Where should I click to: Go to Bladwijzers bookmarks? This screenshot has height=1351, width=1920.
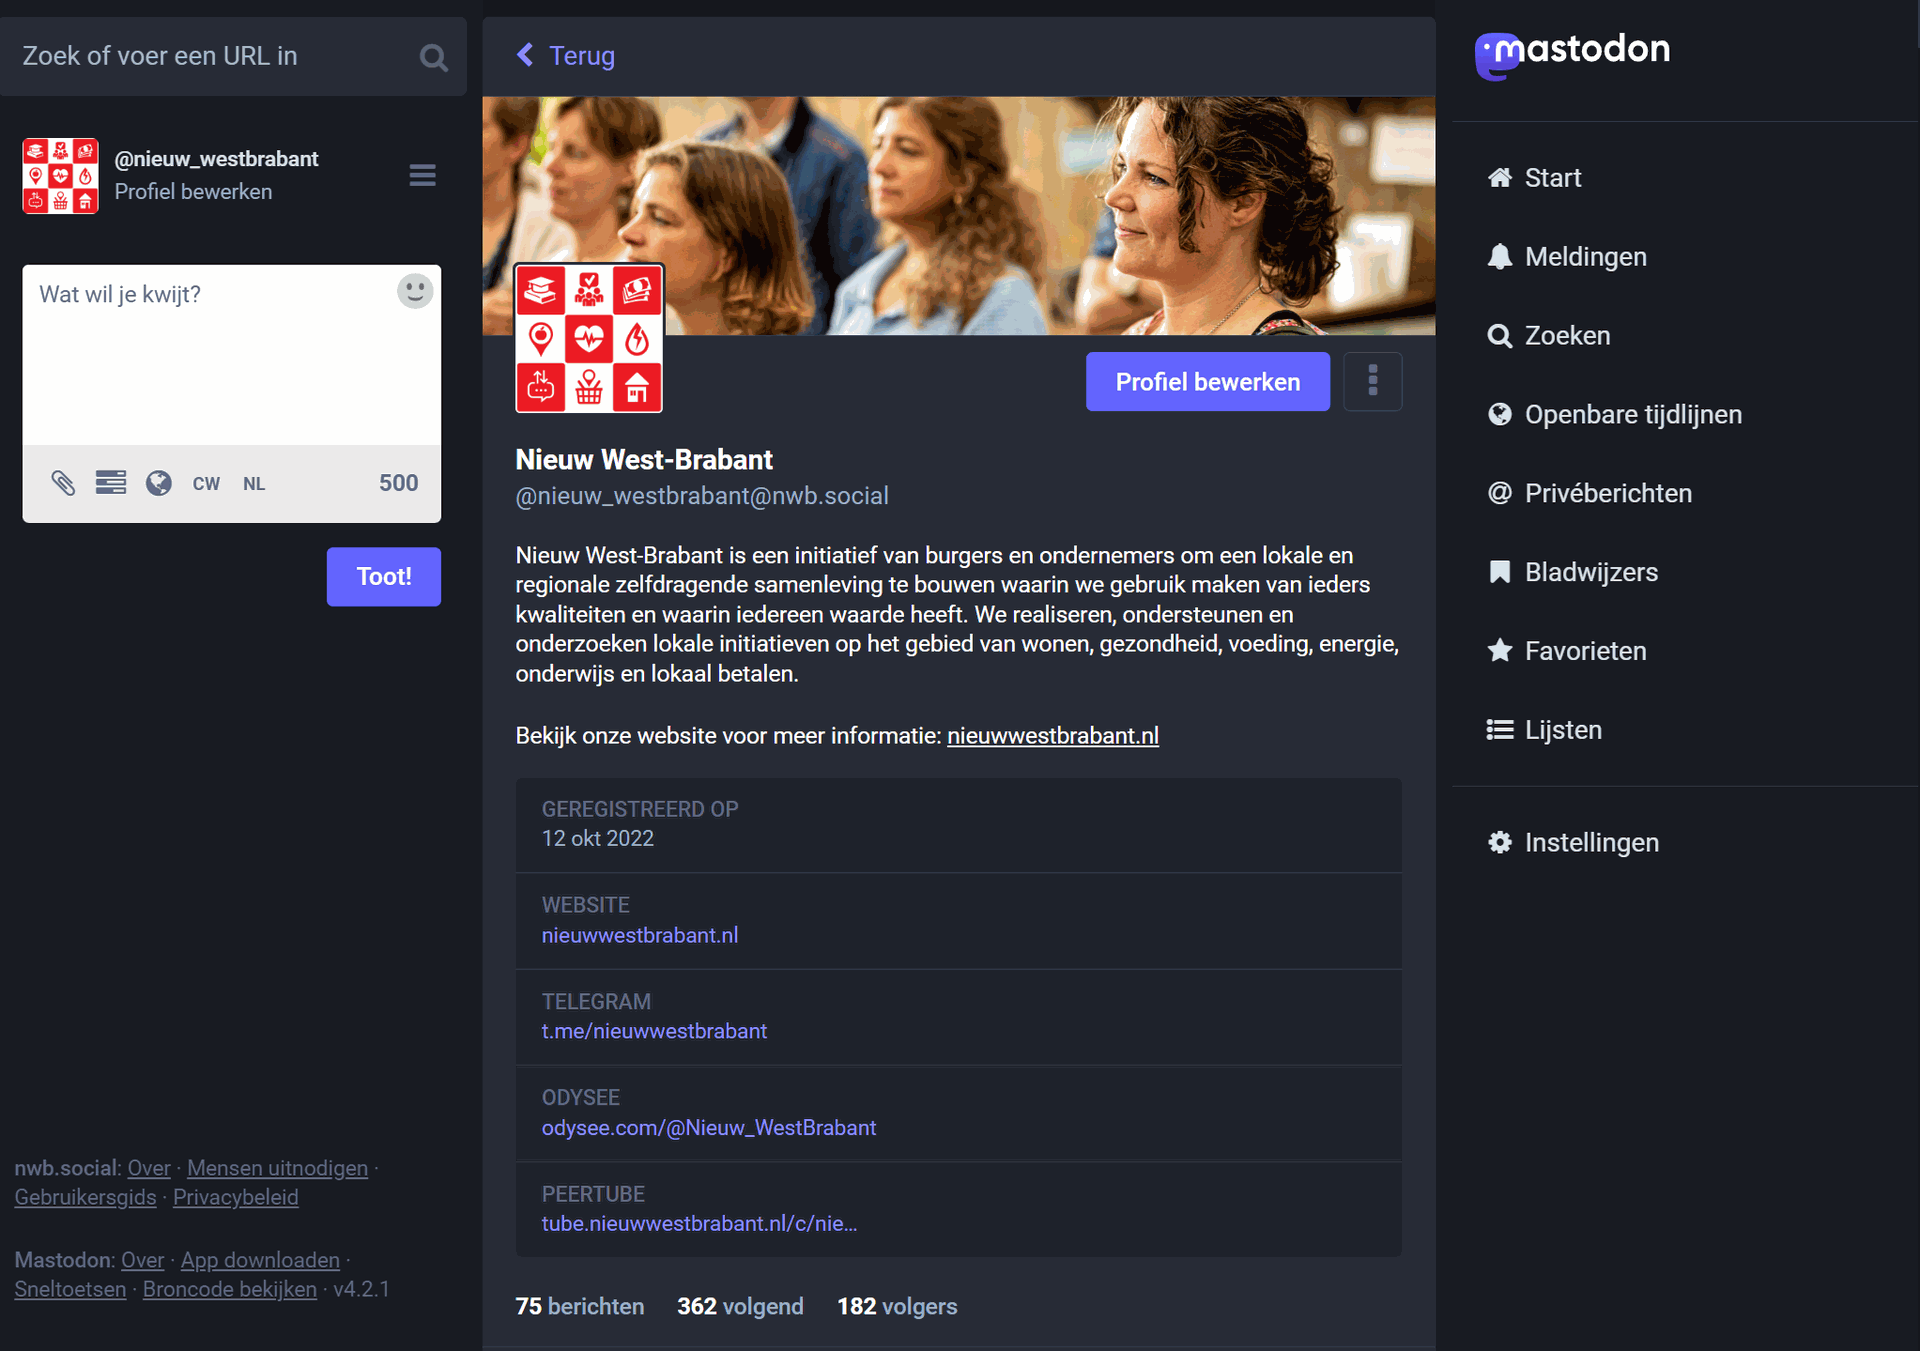(x=1590, y=572)
